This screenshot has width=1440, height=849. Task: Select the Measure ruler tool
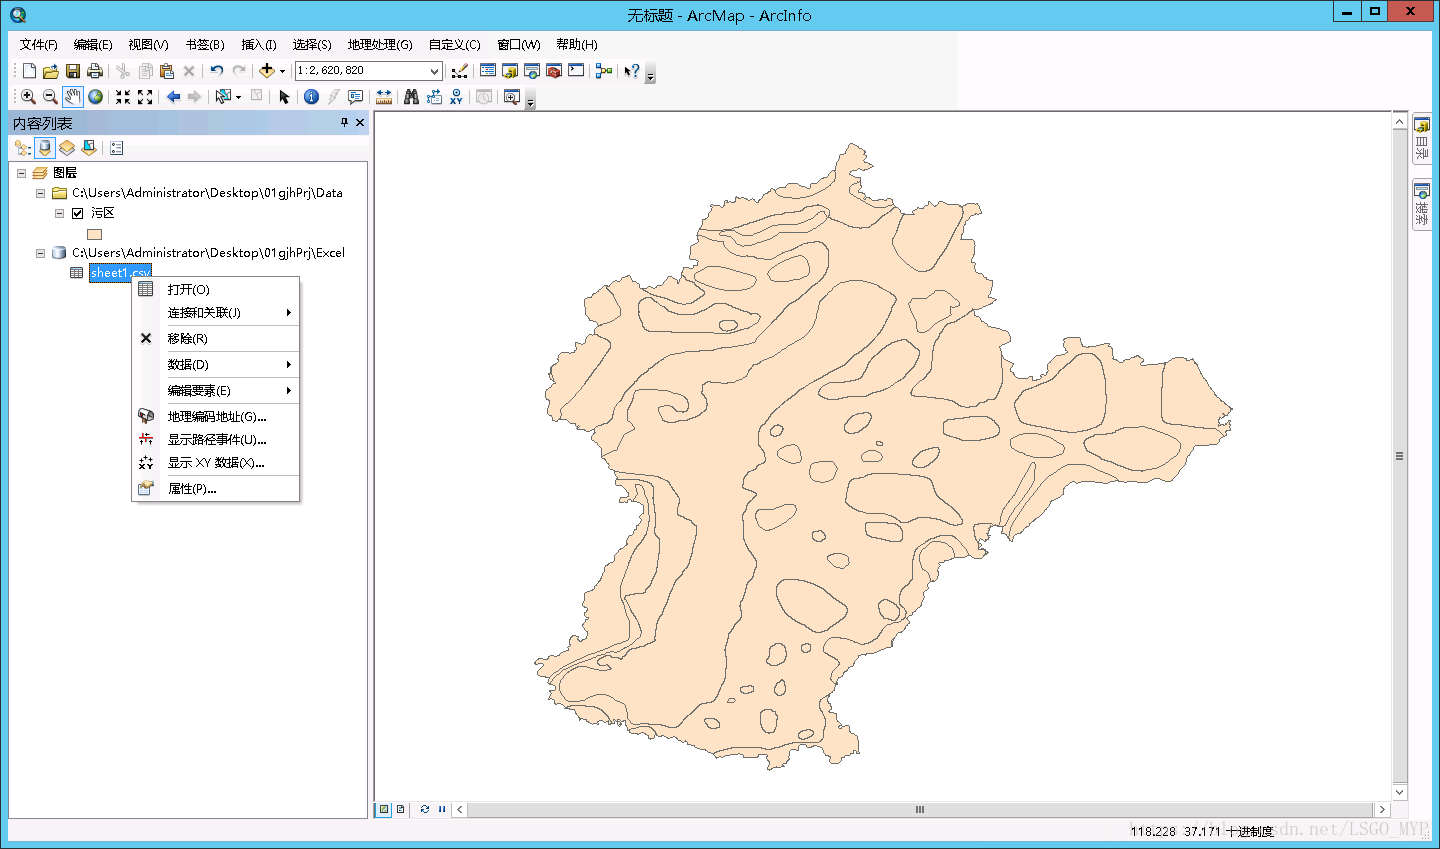[x=383, y=97]
